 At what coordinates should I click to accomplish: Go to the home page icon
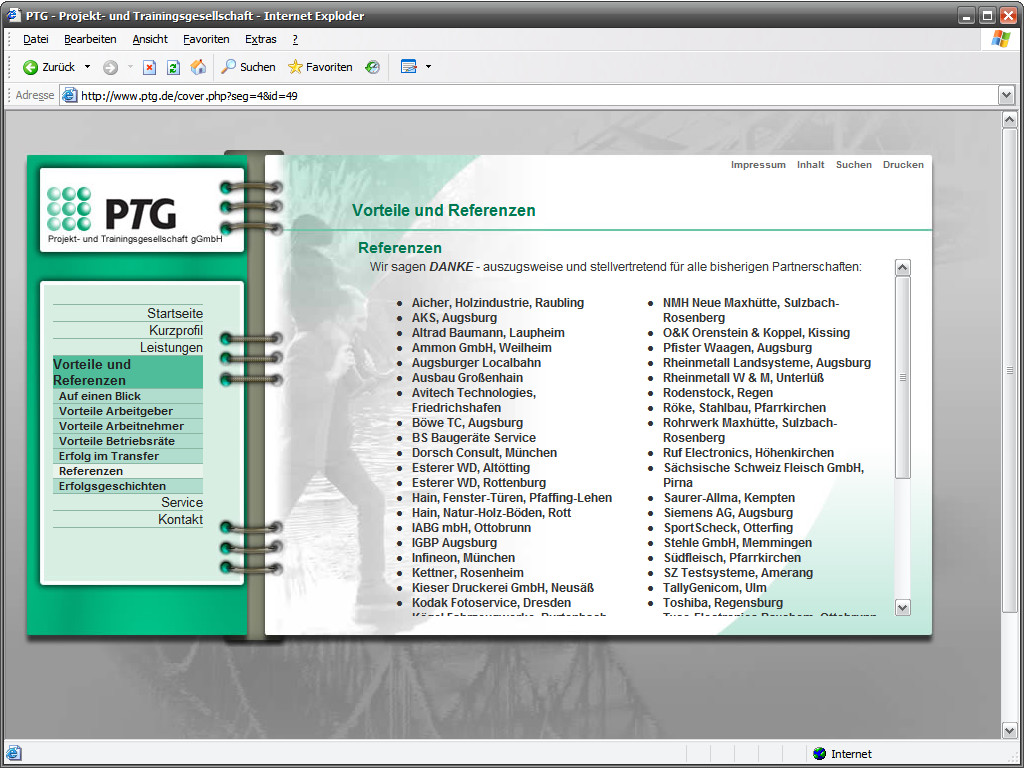point(198,67)
